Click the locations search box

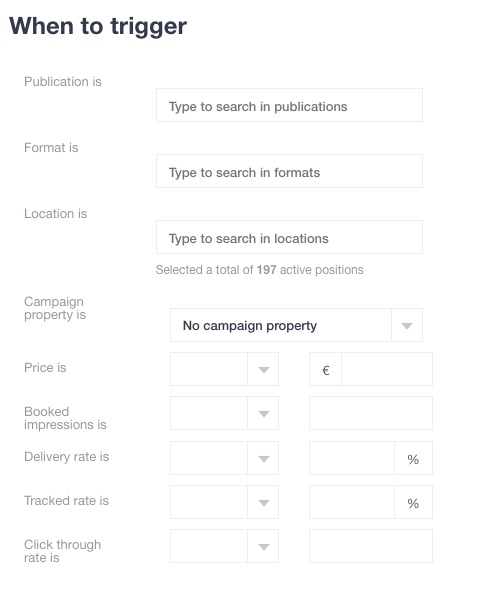tap(289, 237)
